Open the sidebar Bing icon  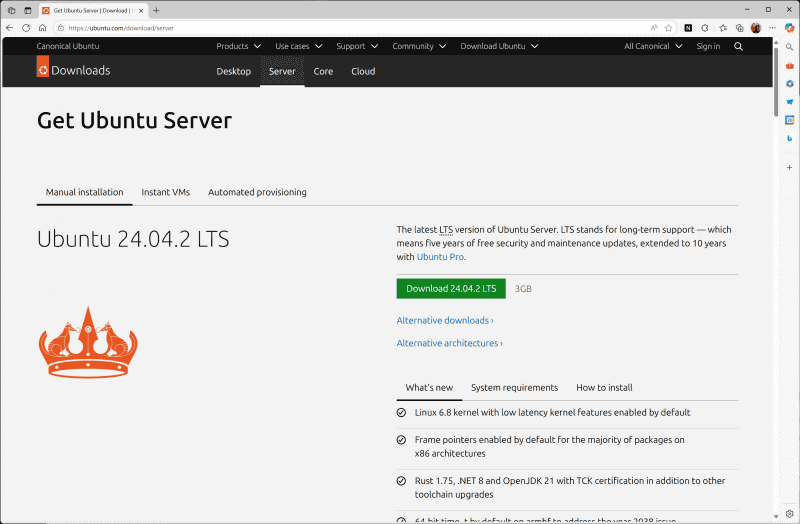(x=789, y=138)
